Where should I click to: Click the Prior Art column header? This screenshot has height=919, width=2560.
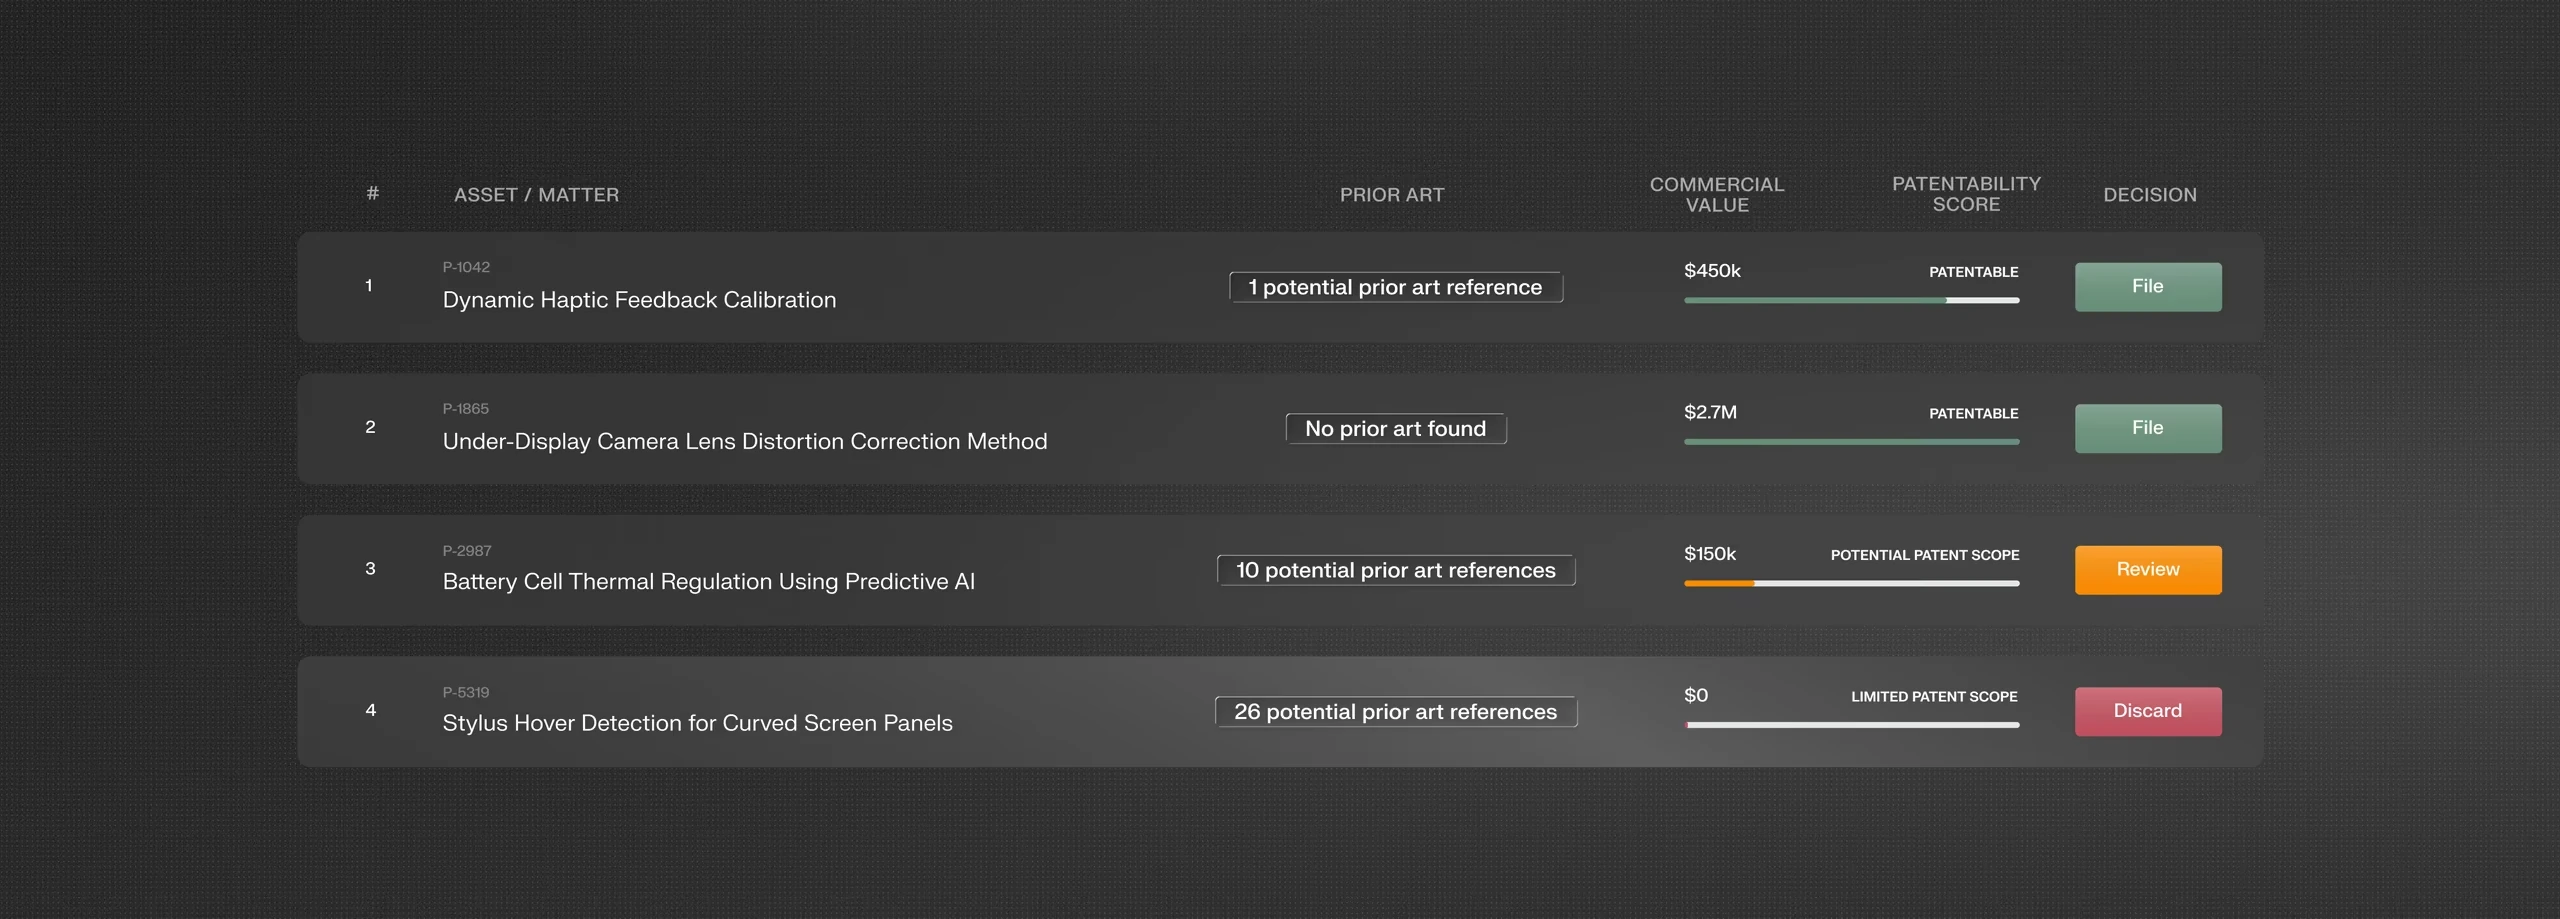click(1392, 195)
